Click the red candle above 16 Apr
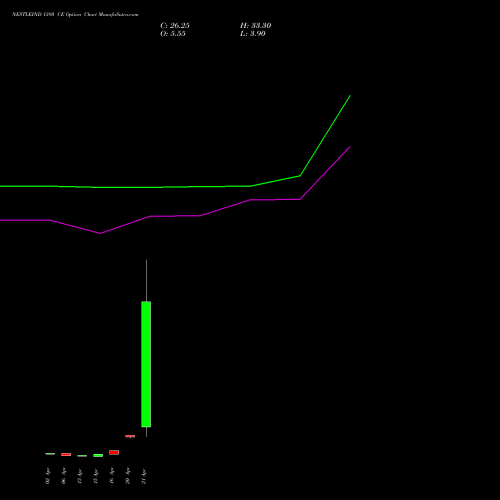The image size is (500, 500). point(114,452)
